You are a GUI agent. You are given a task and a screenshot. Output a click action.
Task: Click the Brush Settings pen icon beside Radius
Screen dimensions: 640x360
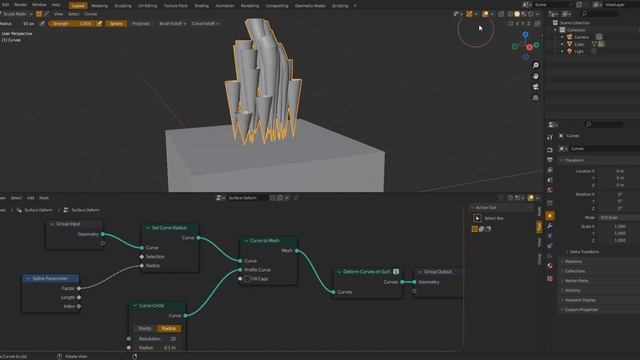[42, 24]
